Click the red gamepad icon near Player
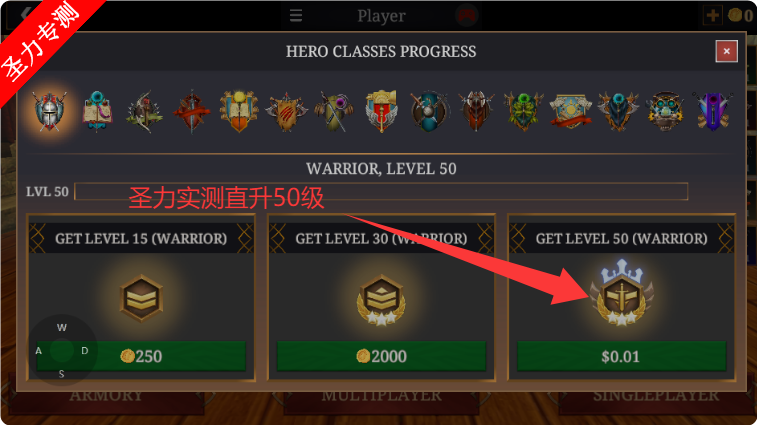Image resolution: width=757 pixels, height=425 pixels. point(466,15)
